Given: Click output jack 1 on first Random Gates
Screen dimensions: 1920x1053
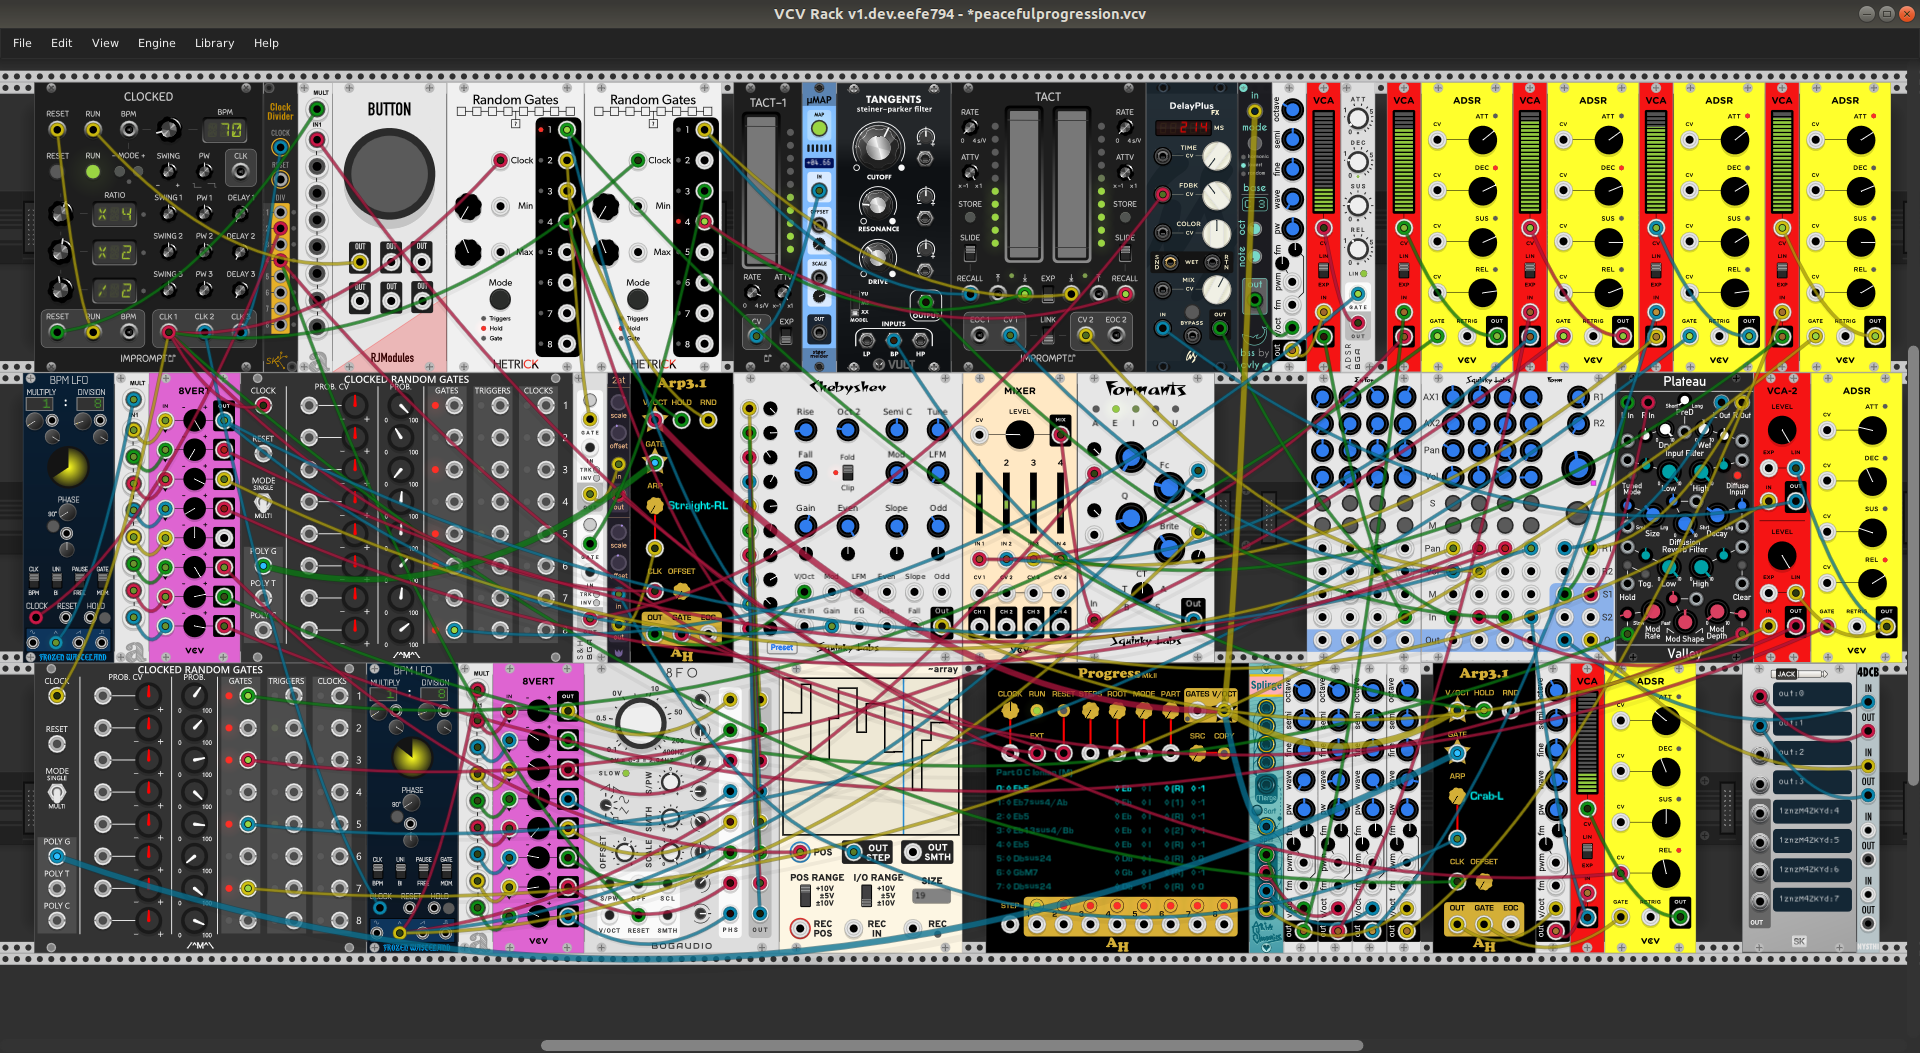Looking at the screenshot, I should [x=567, y=130].
